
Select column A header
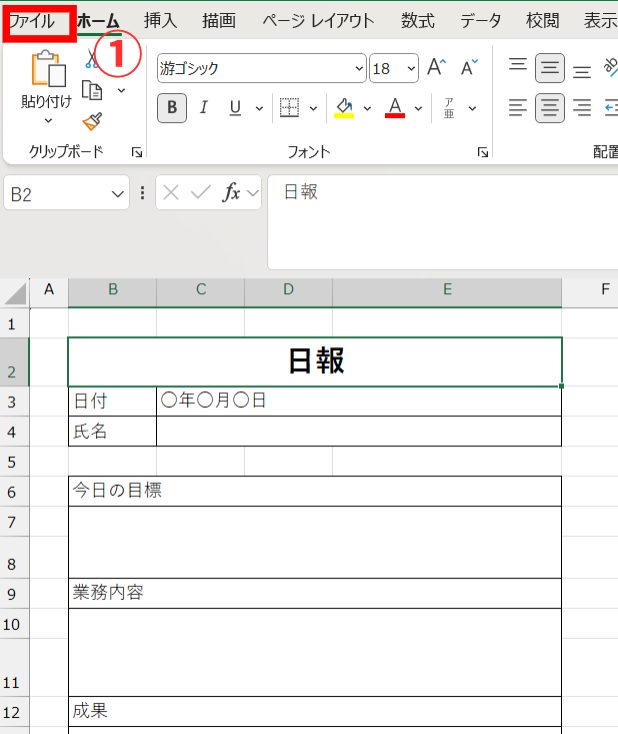click(x=49, y=293)
